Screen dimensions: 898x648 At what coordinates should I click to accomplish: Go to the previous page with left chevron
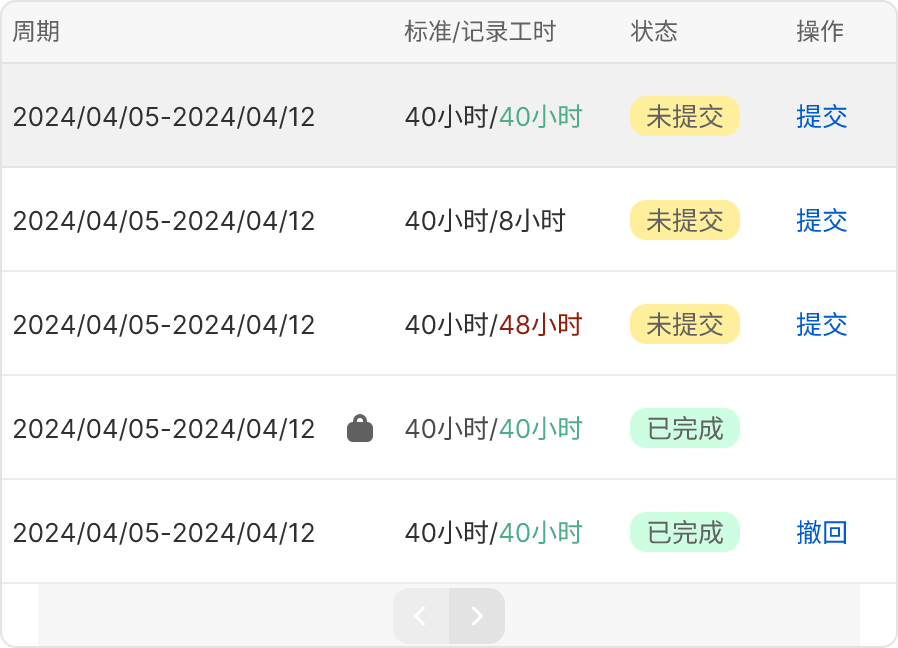click(x=421, y=616)
